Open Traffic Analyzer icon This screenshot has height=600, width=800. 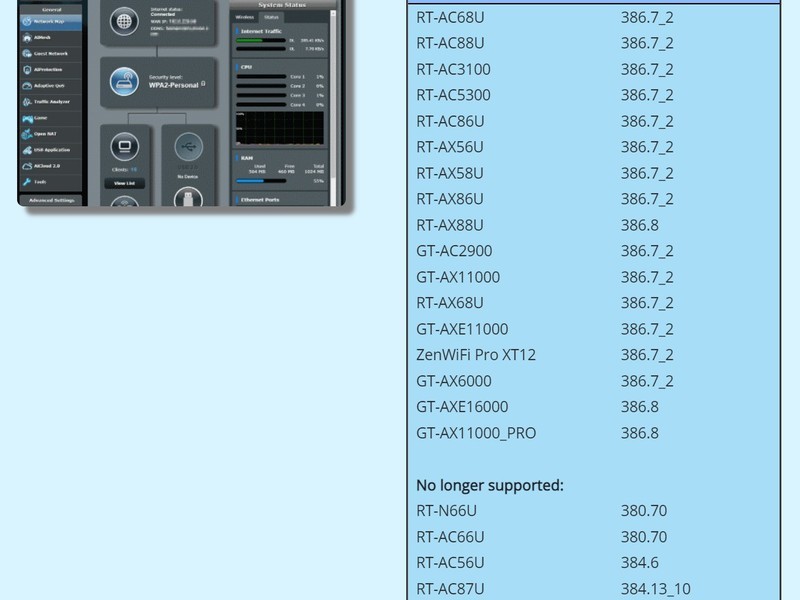coord(27,102)
